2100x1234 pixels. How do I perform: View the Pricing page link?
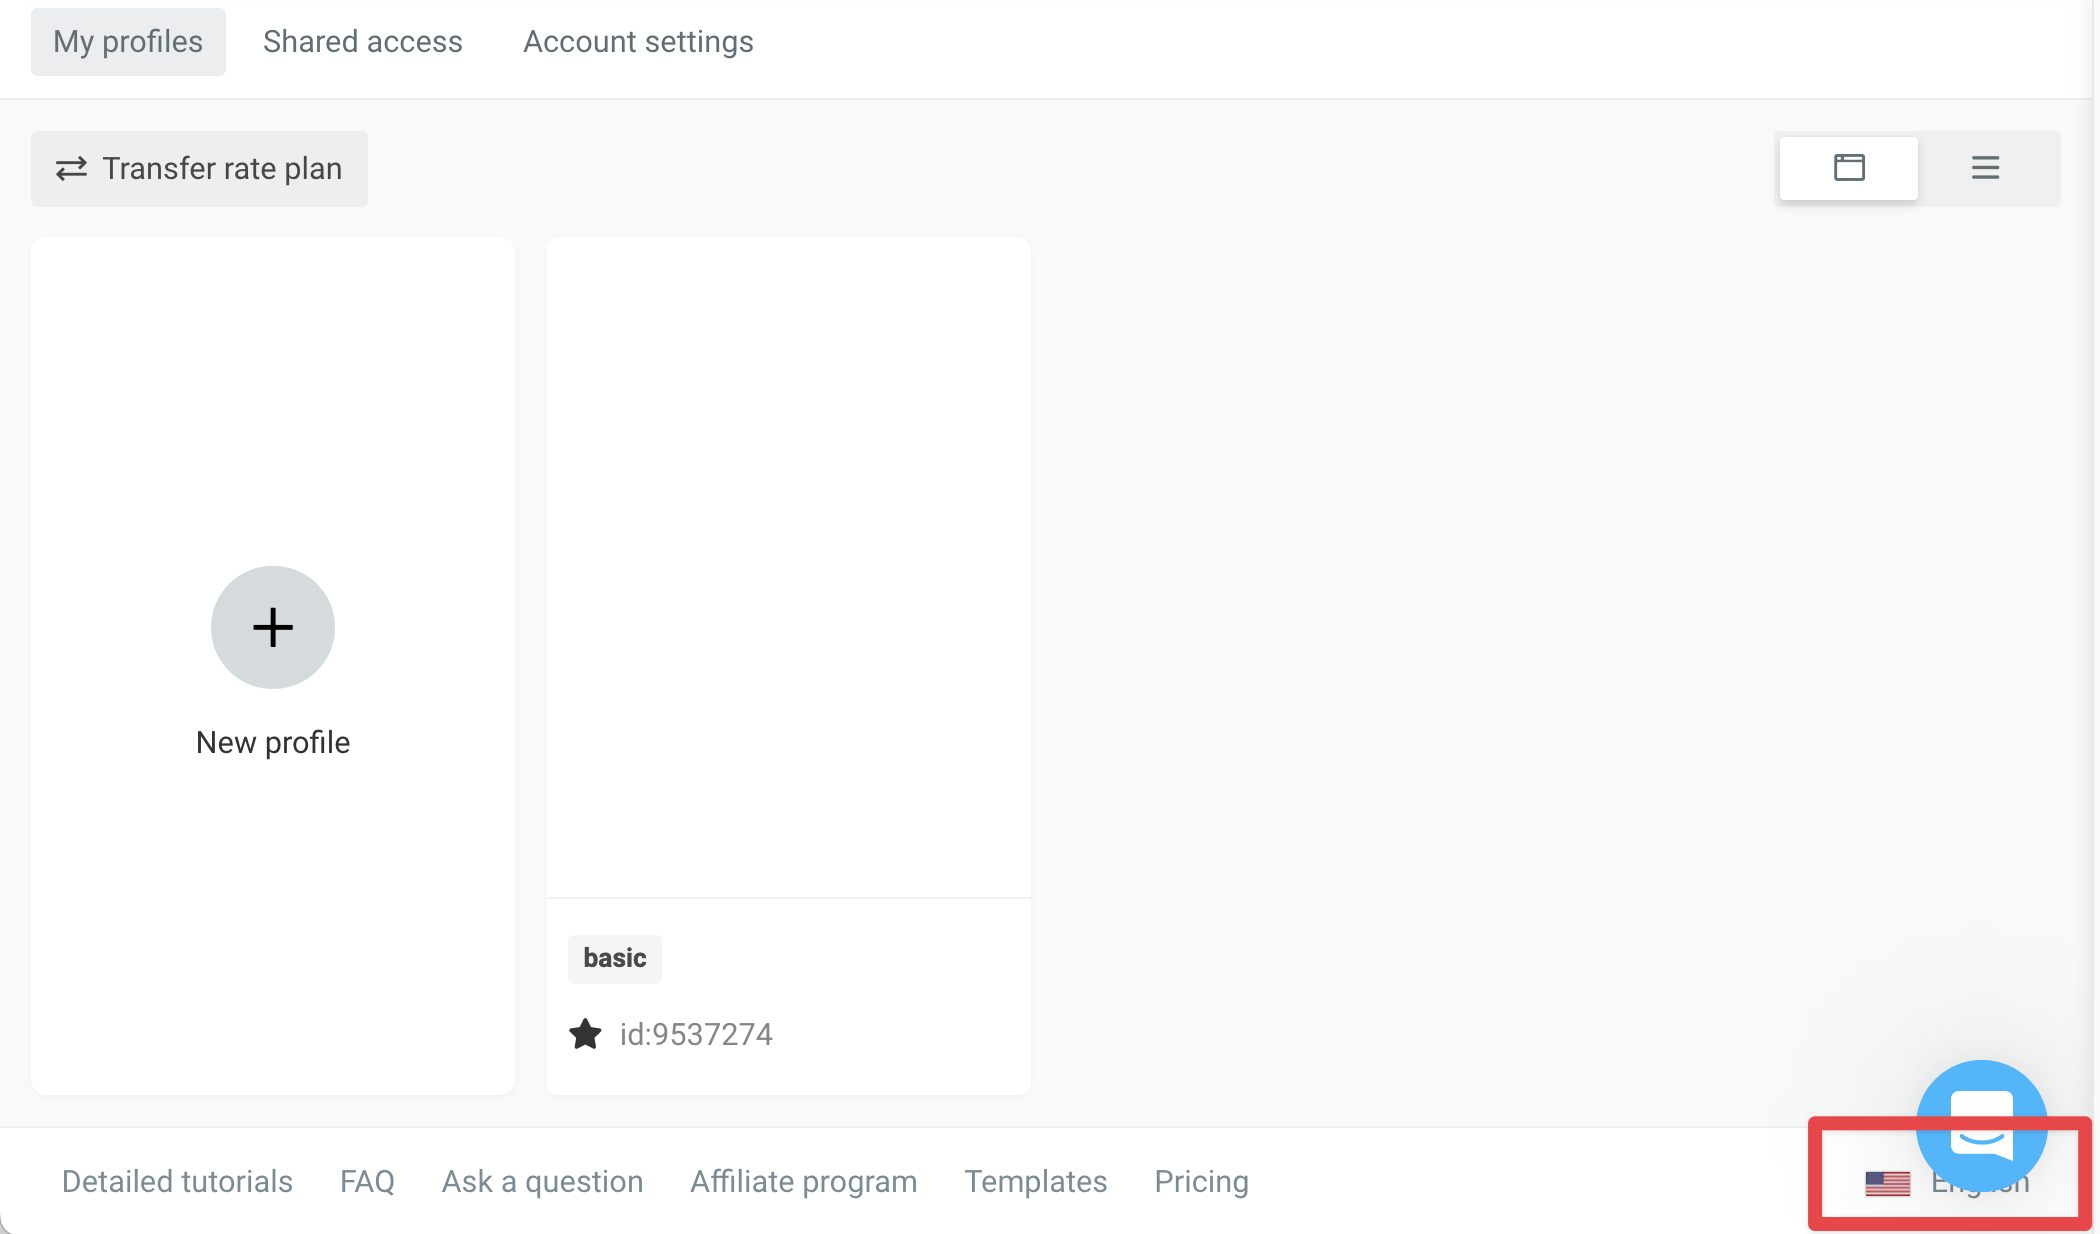1201,1182
